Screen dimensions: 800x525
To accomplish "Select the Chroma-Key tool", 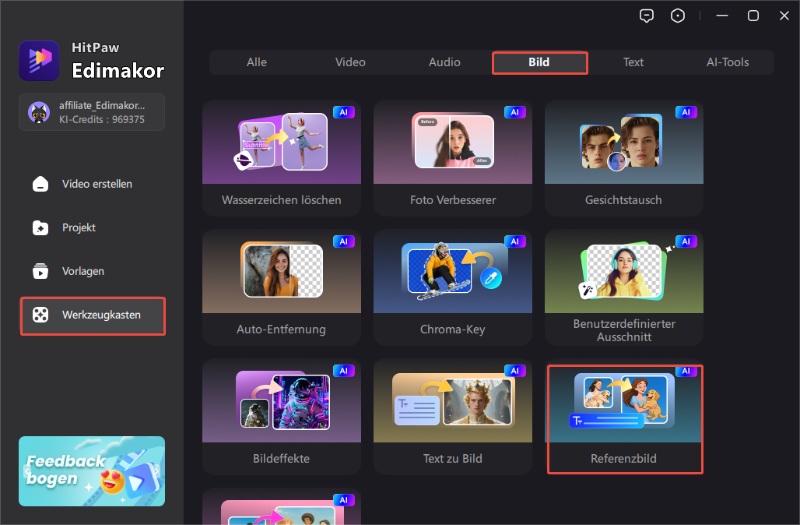I will [x=452, y=288].
